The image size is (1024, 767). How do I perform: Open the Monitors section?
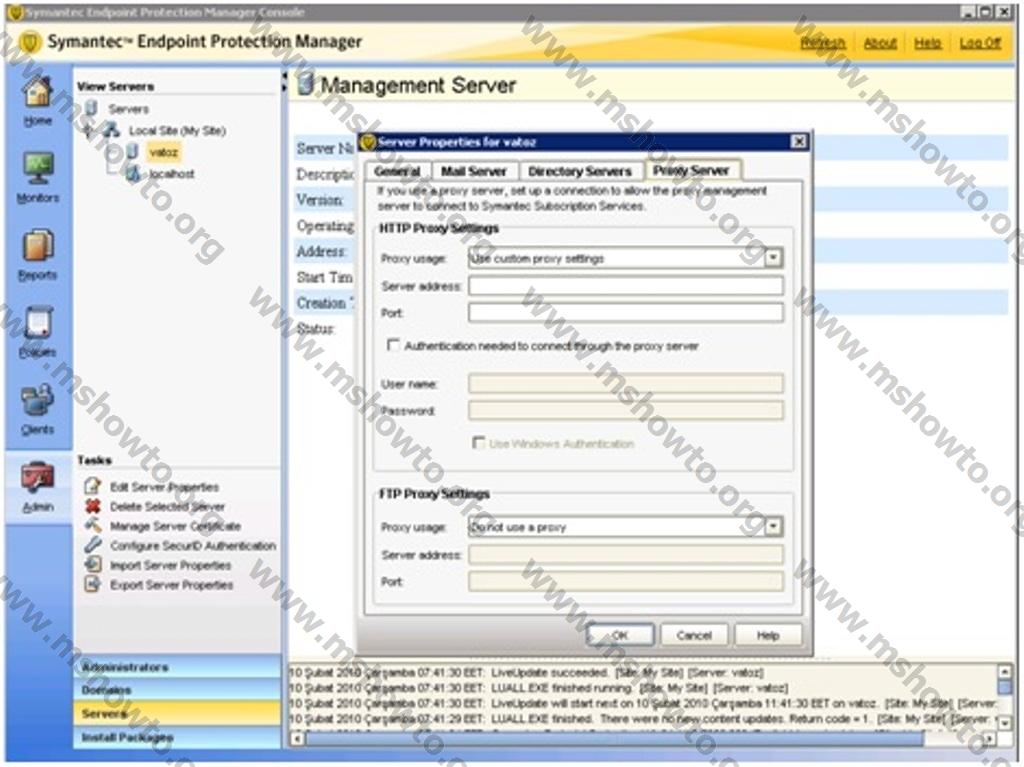pyautogui.click(x=37, y=177)
